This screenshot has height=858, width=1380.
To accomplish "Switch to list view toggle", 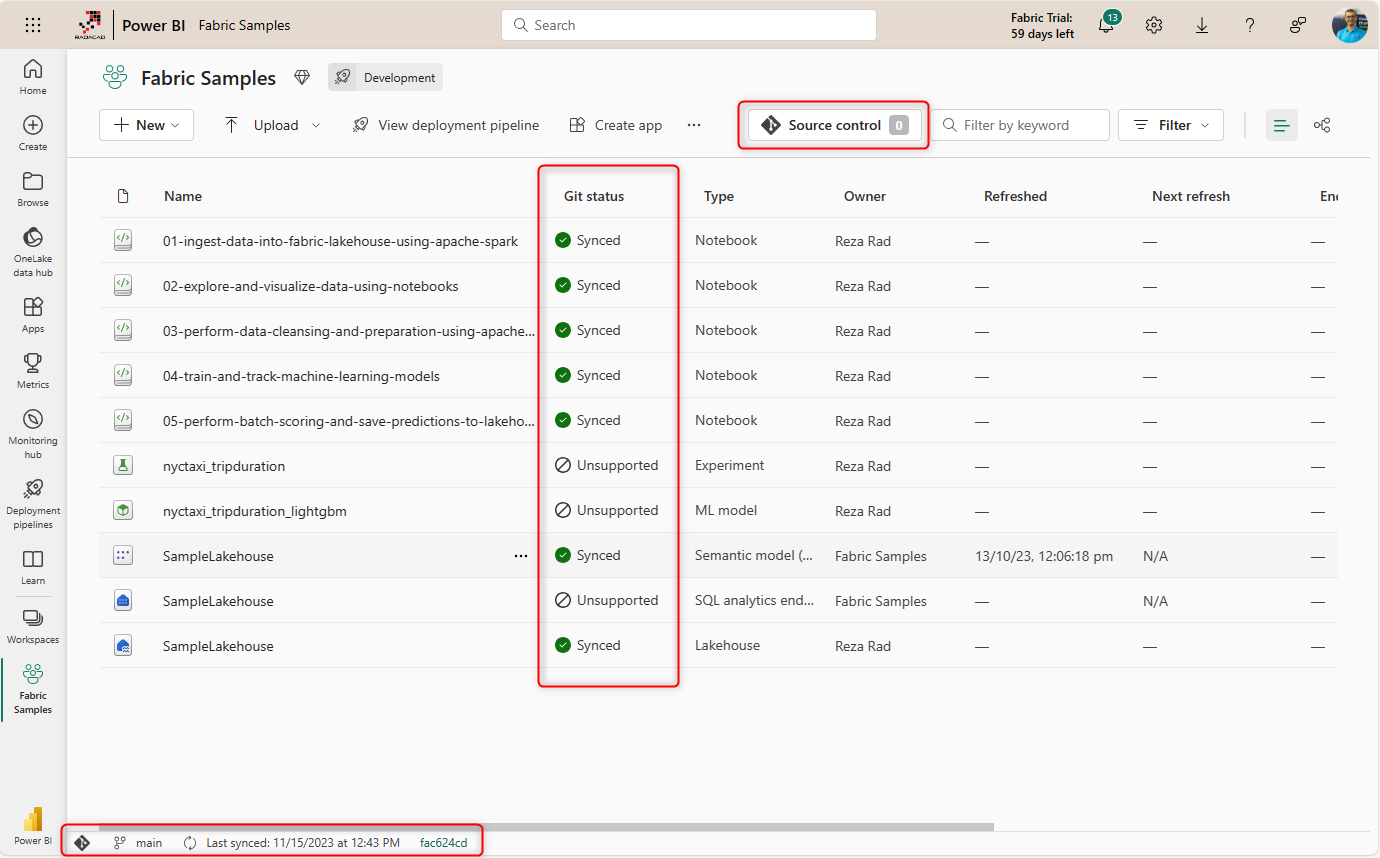I will pyautogui.click(x=1281, y=125).
